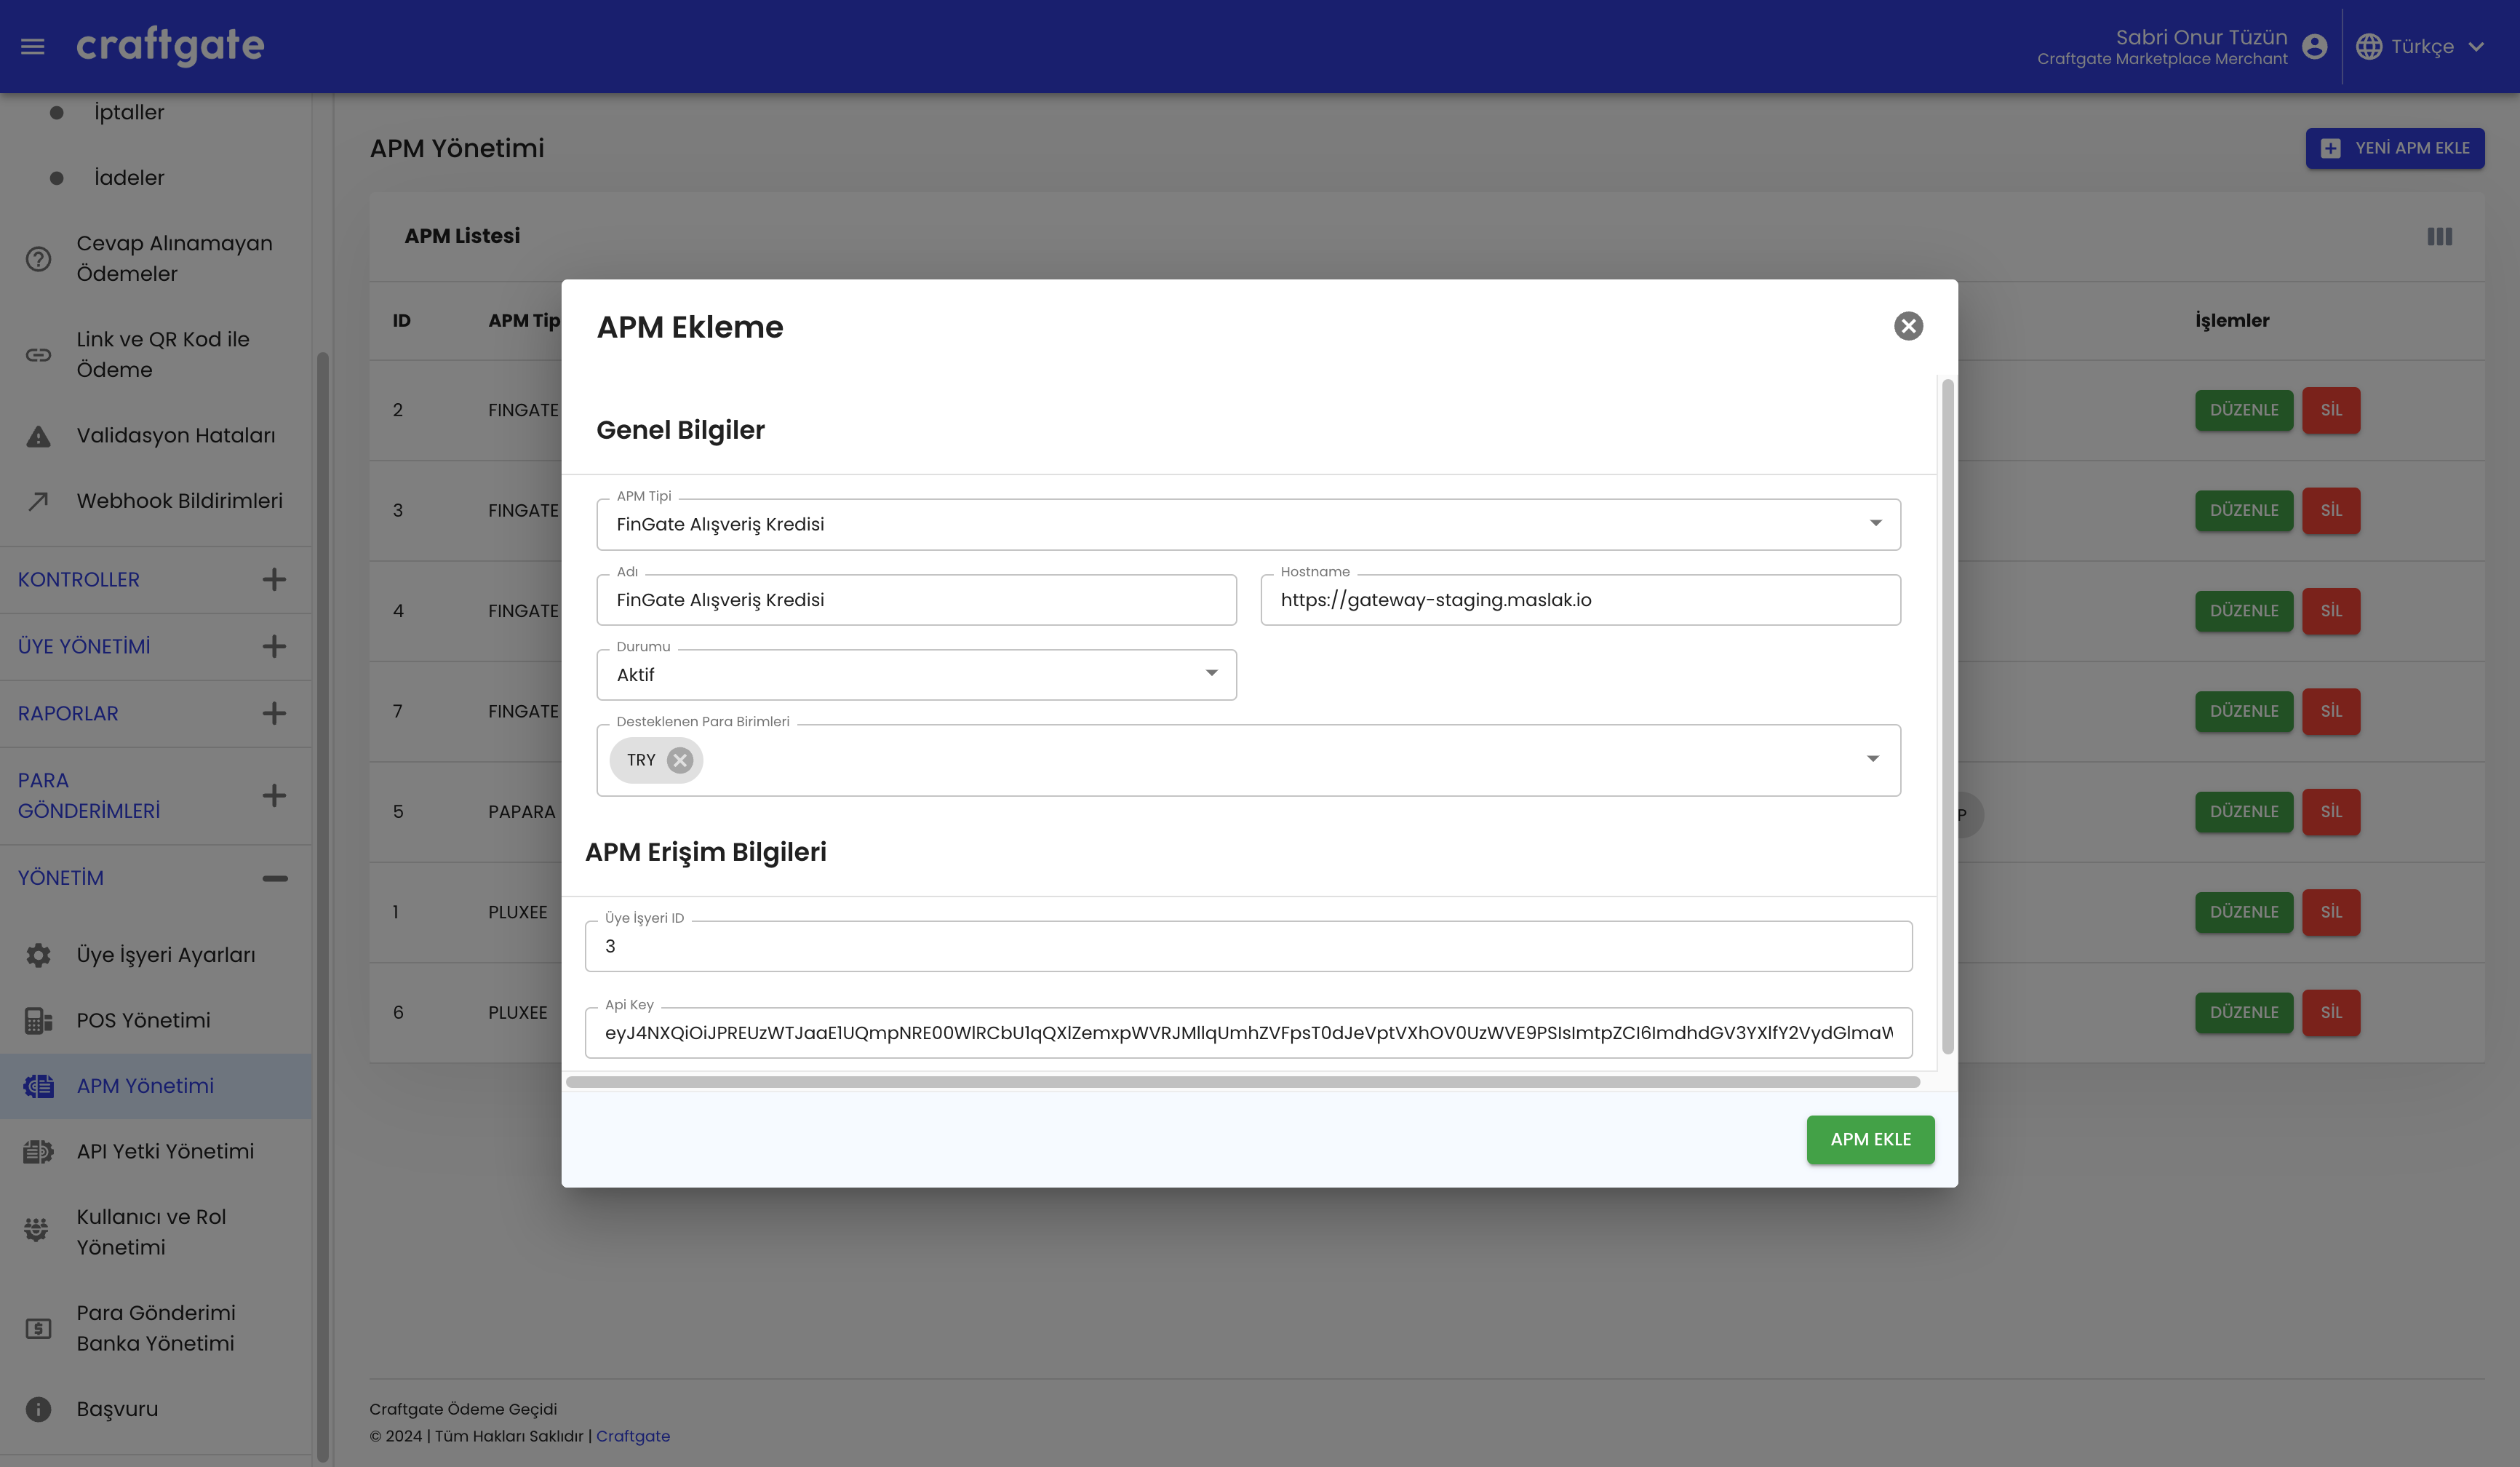Screen dimensions: 2520x1467
Task: Click the APM EKLE button
Action: [1870, 1139]
